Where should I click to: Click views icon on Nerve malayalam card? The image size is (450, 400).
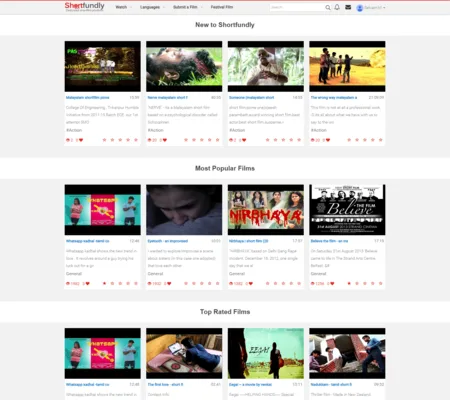pos(149,140)
